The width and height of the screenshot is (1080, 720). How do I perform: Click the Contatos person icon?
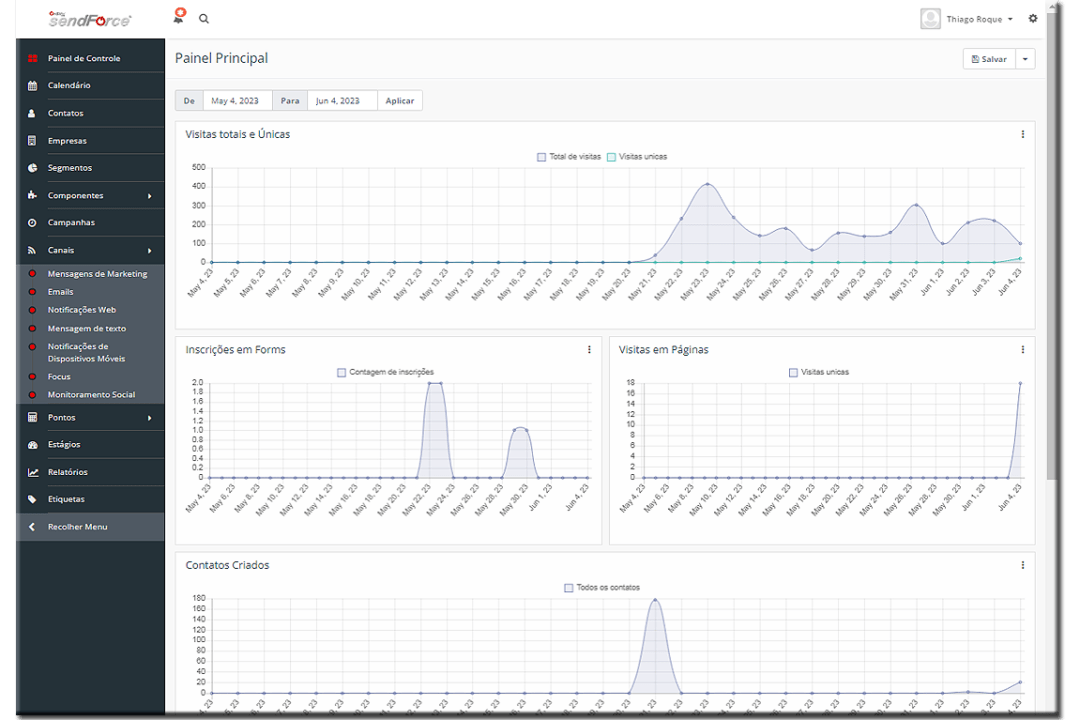tap(32, 113)
